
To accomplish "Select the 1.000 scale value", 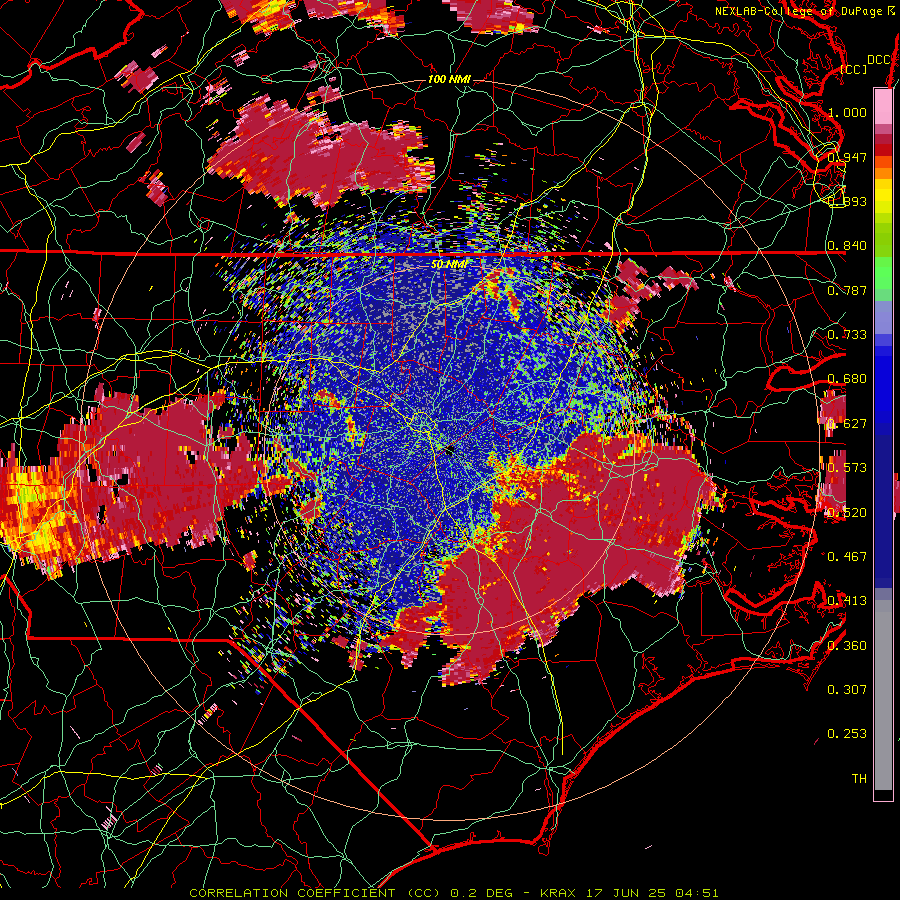I will (847, 112).
